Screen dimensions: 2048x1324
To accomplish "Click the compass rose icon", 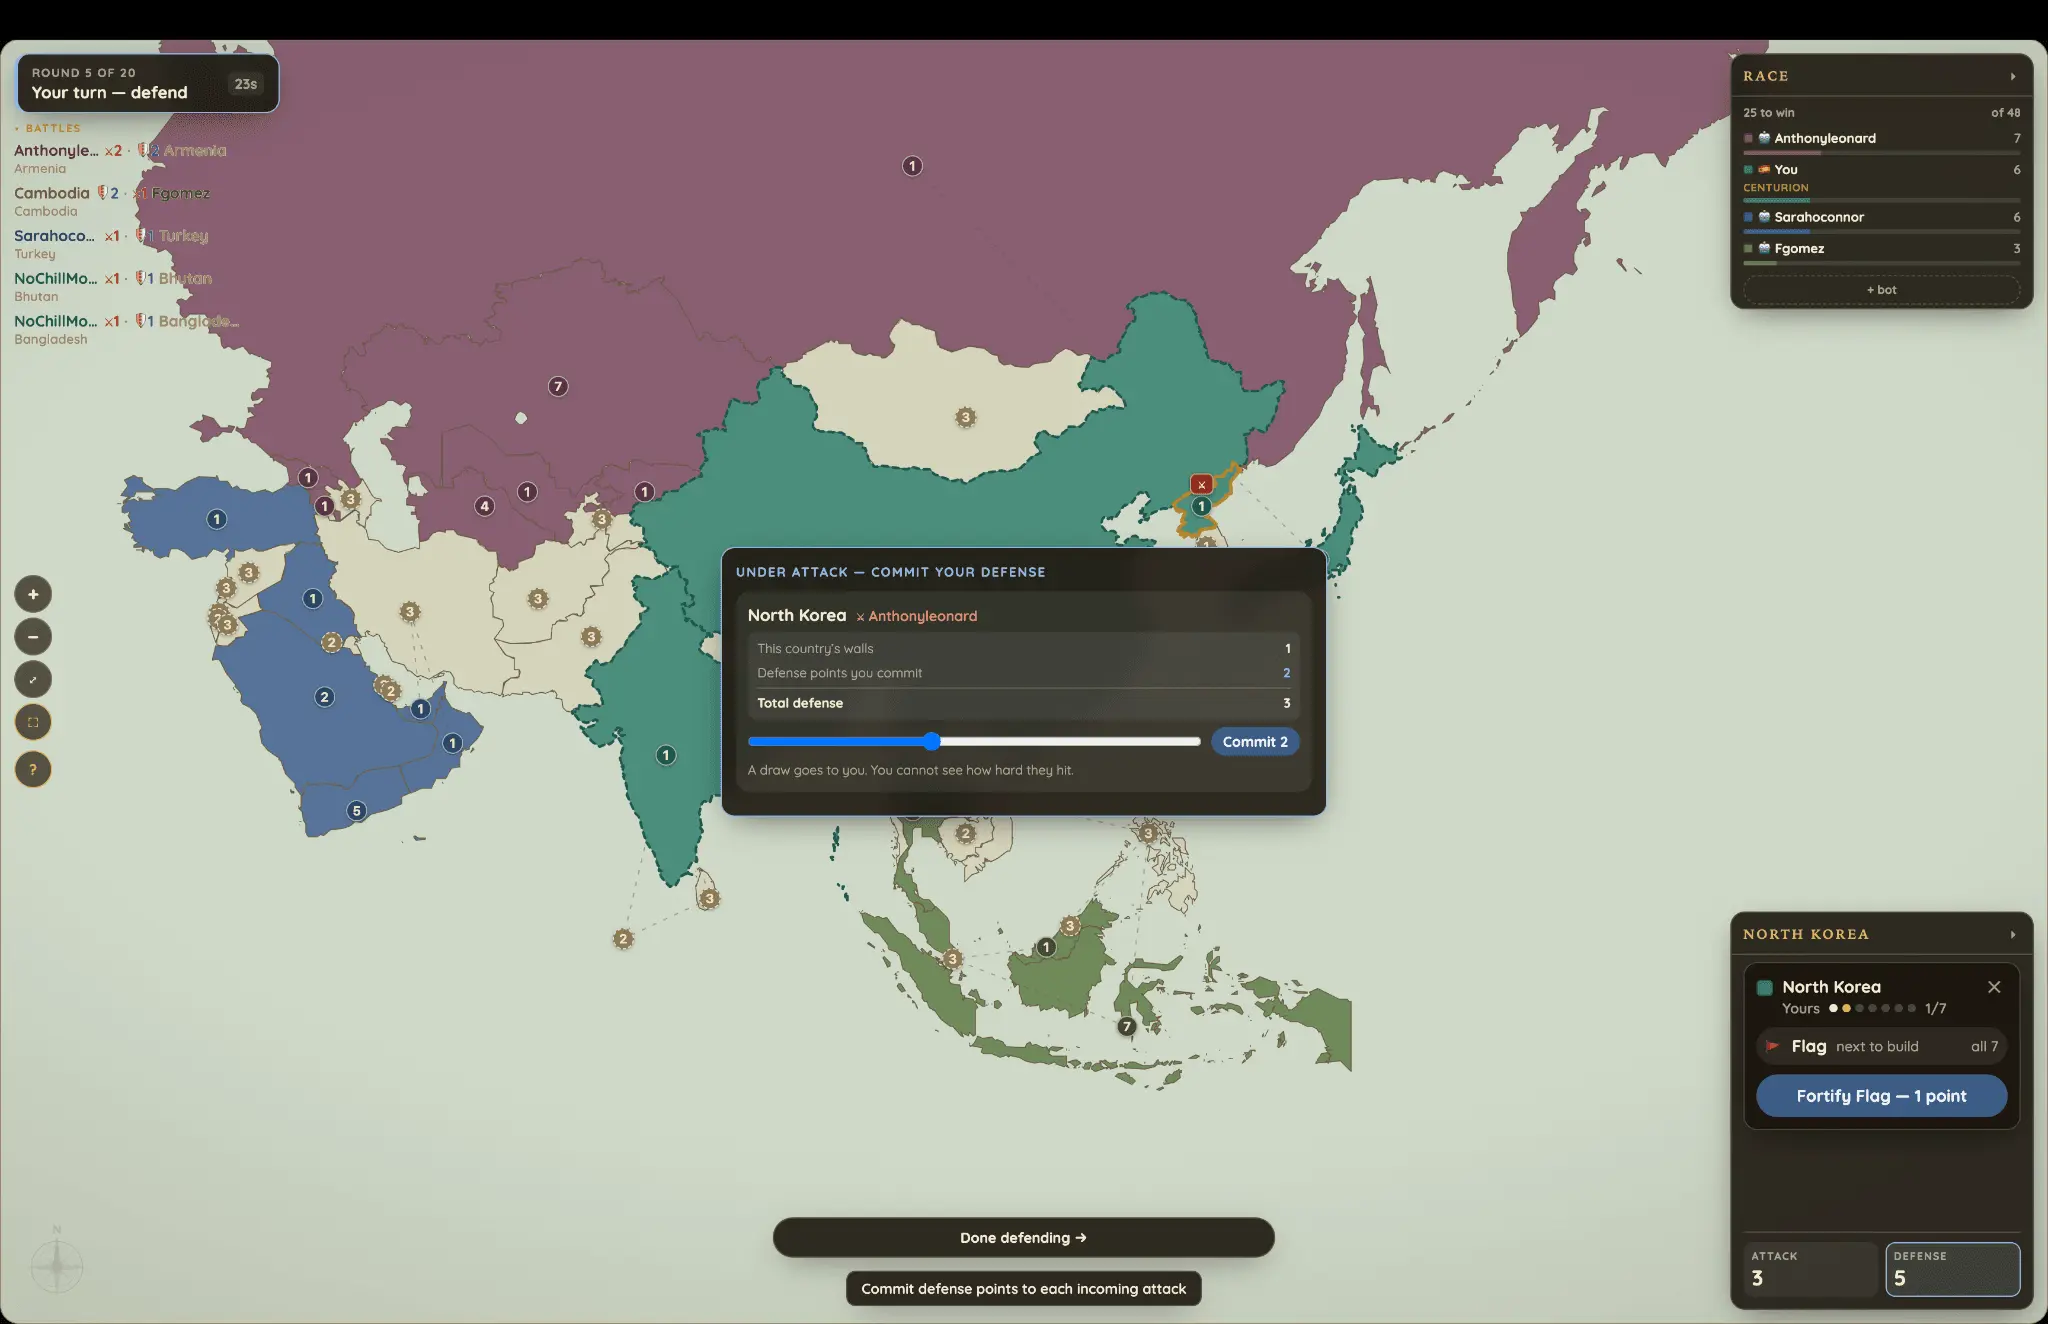I will click(57, 1265).
